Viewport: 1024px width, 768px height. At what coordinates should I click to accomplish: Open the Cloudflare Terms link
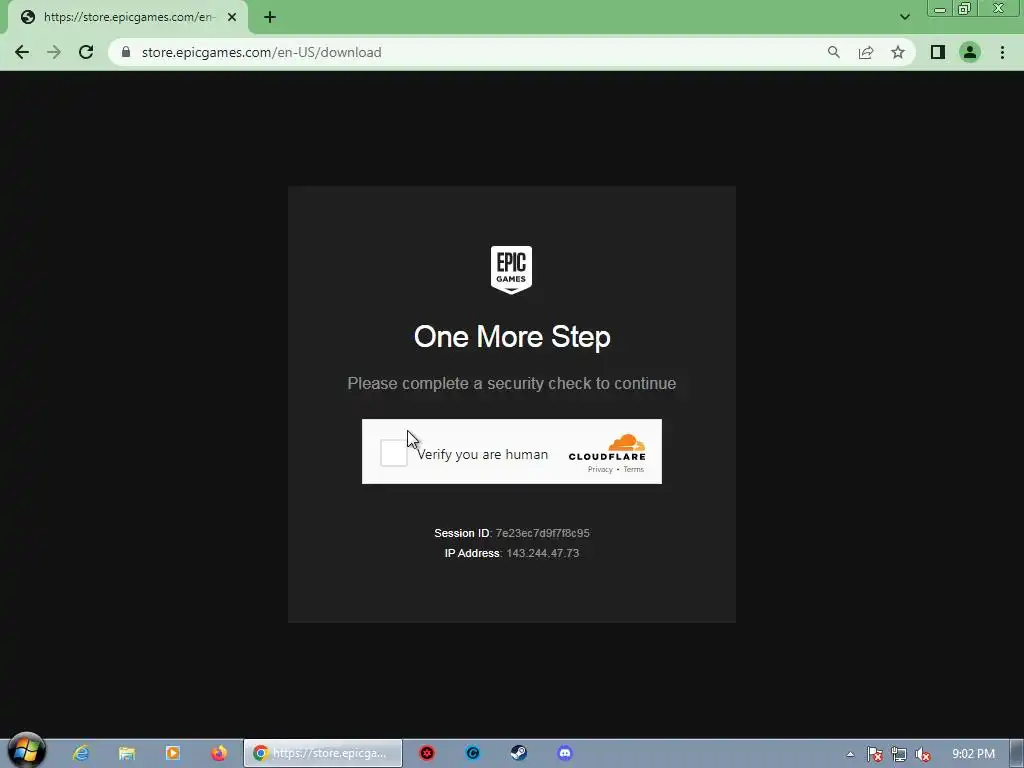(x=633, y=470)
